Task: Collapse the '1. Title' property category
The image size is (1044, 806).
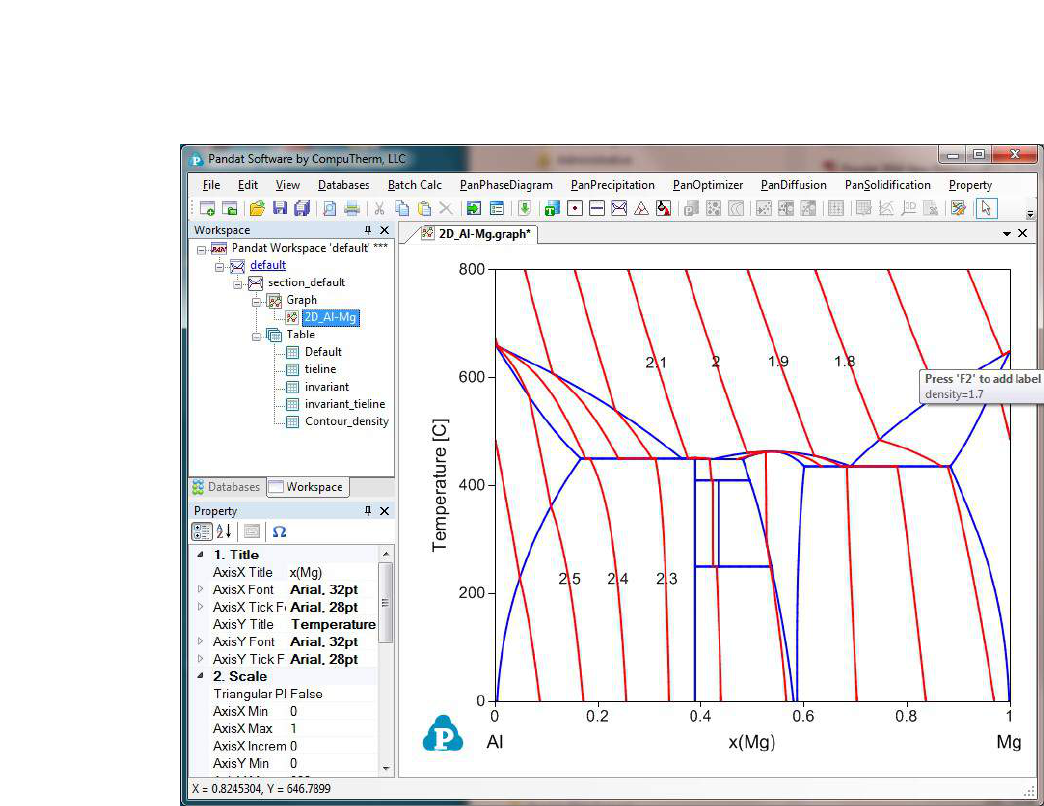Action: point(200,554)
